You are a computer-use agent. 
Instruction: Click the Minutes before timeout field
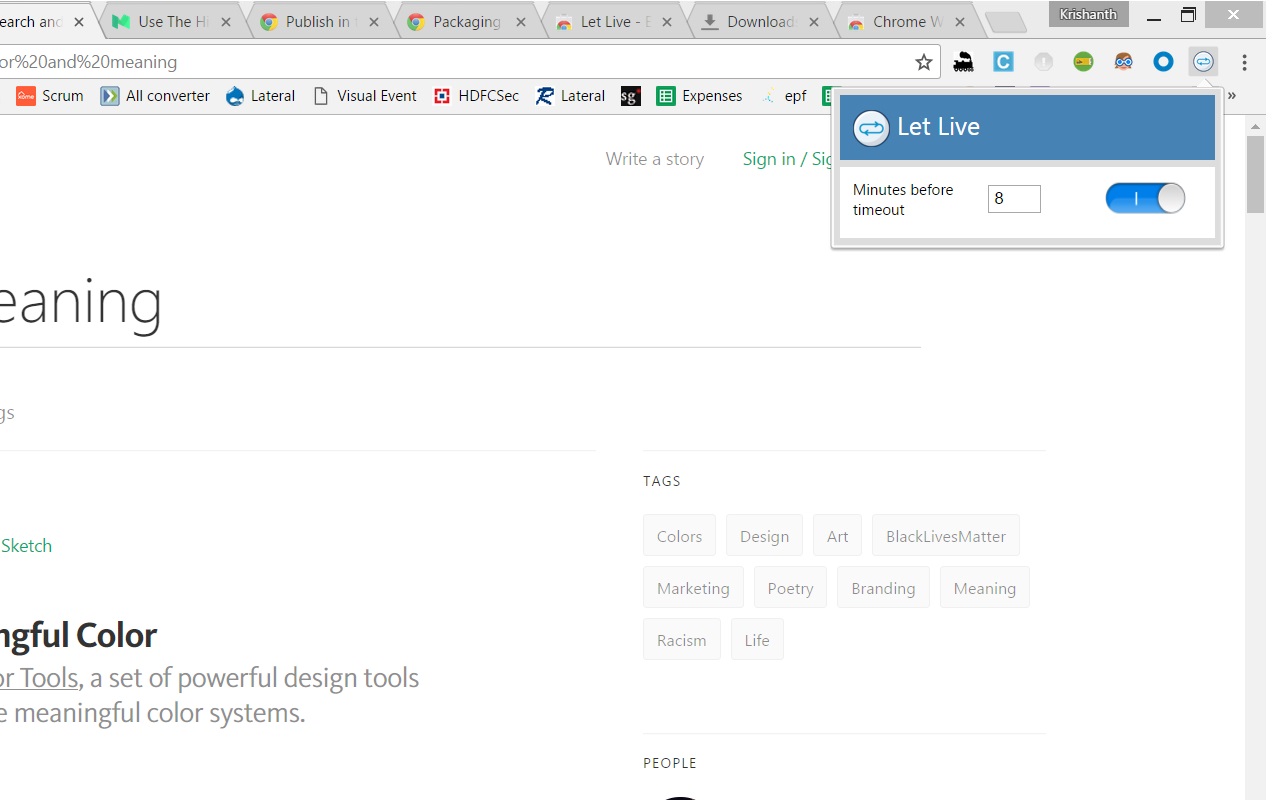click(x=1014, y=199)
